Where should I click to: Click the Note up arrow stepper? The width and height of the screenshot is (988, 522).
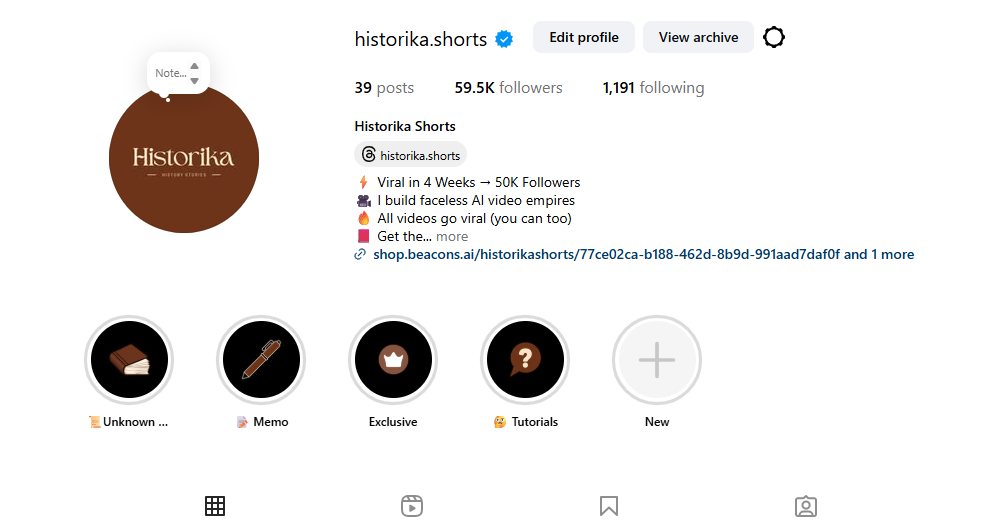click(x=195, y=66)
